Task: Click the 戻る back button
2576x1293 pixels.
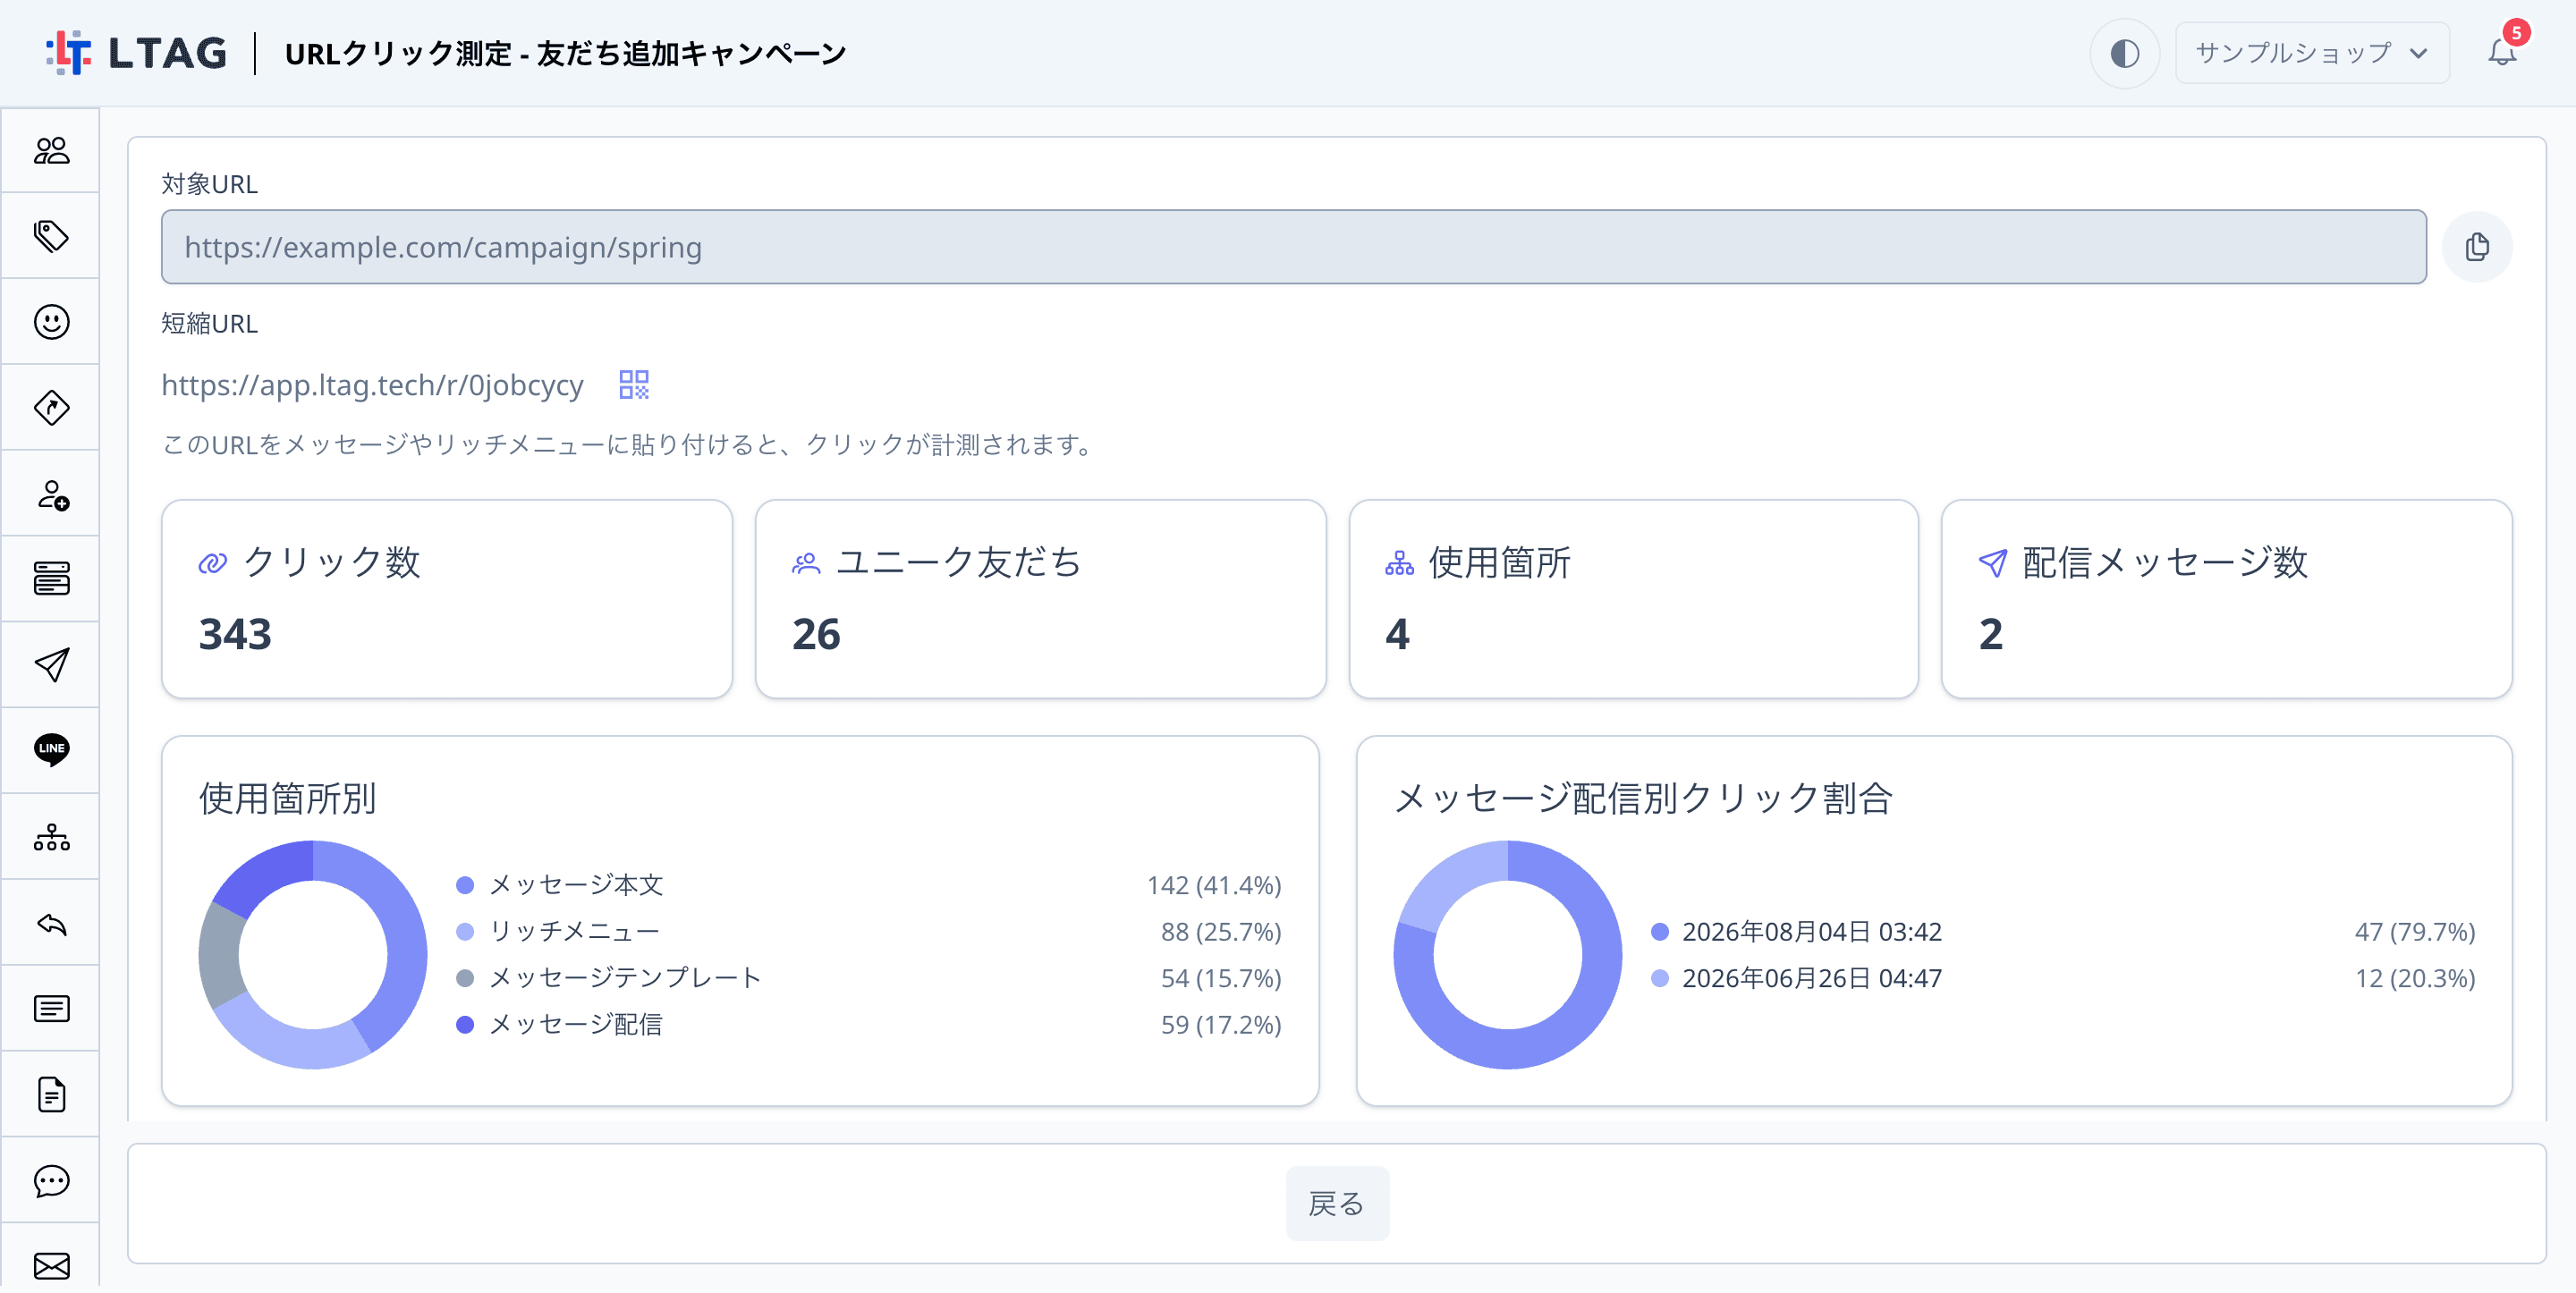Action: tap(1337, 1203)
